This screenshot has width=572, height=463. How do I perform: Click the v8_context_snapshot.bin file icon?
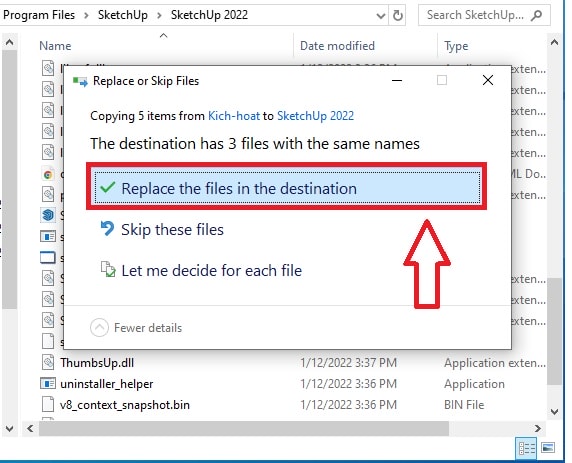(x=48, y=404)
